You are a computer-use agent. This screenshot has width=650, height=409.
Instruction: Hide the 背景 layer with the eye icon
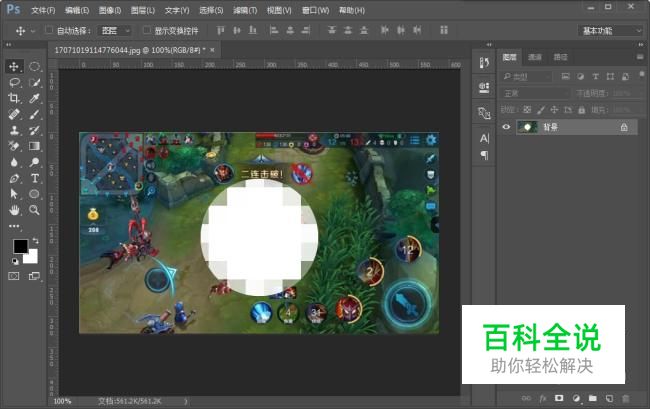(506, 127)
